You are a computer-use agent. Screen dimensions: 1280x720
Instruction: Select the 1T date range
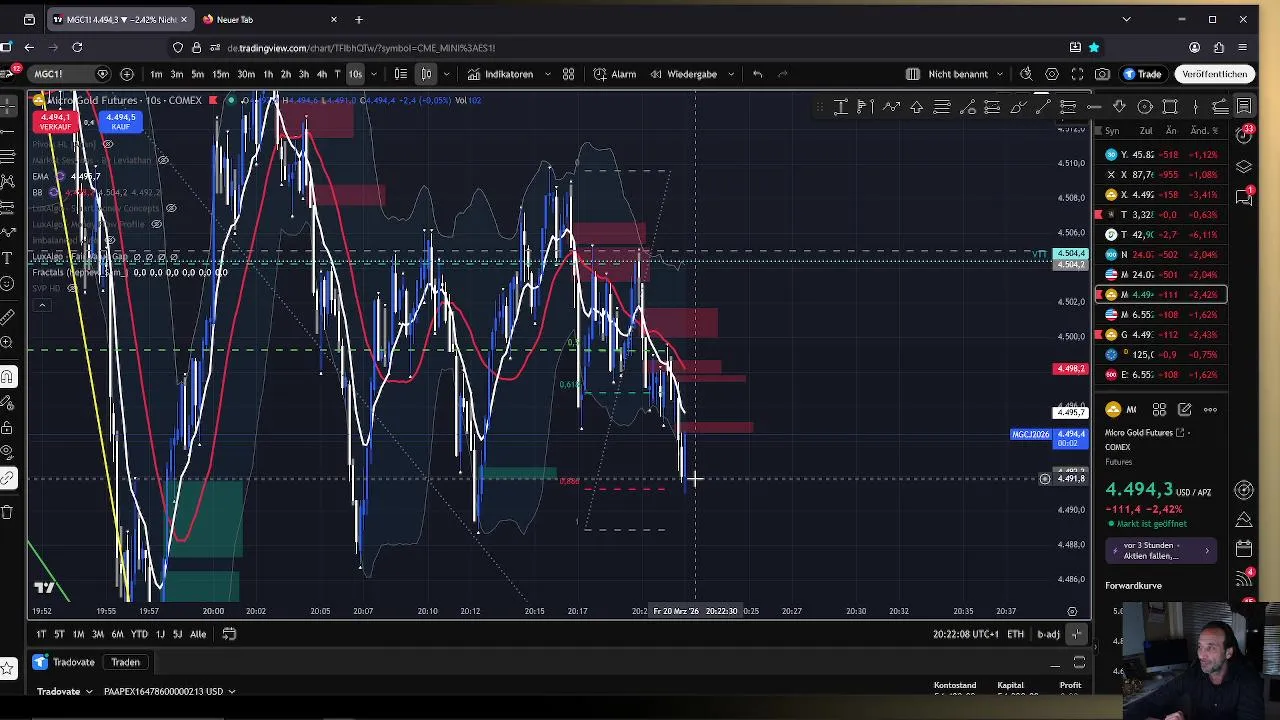41,634
